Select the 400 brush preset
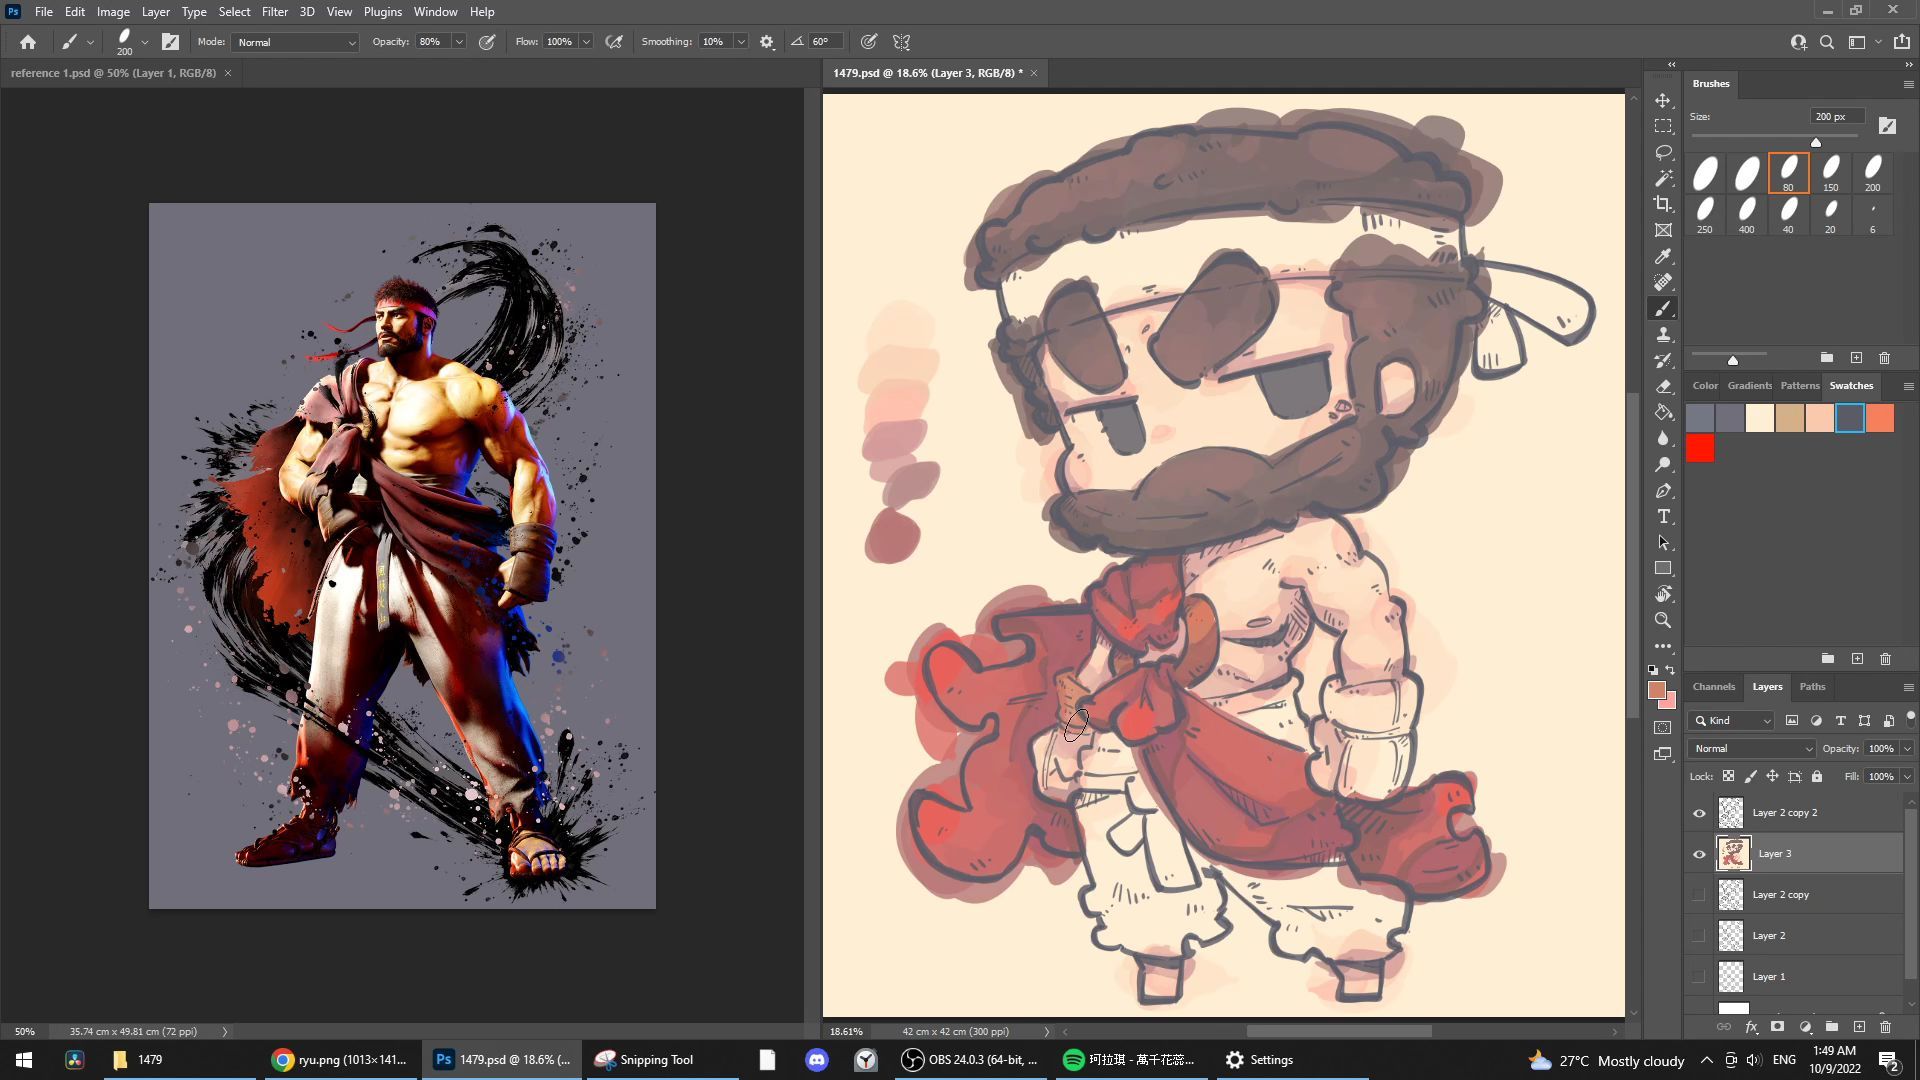1920x1080 pixels. click(x=1746, y=215)
